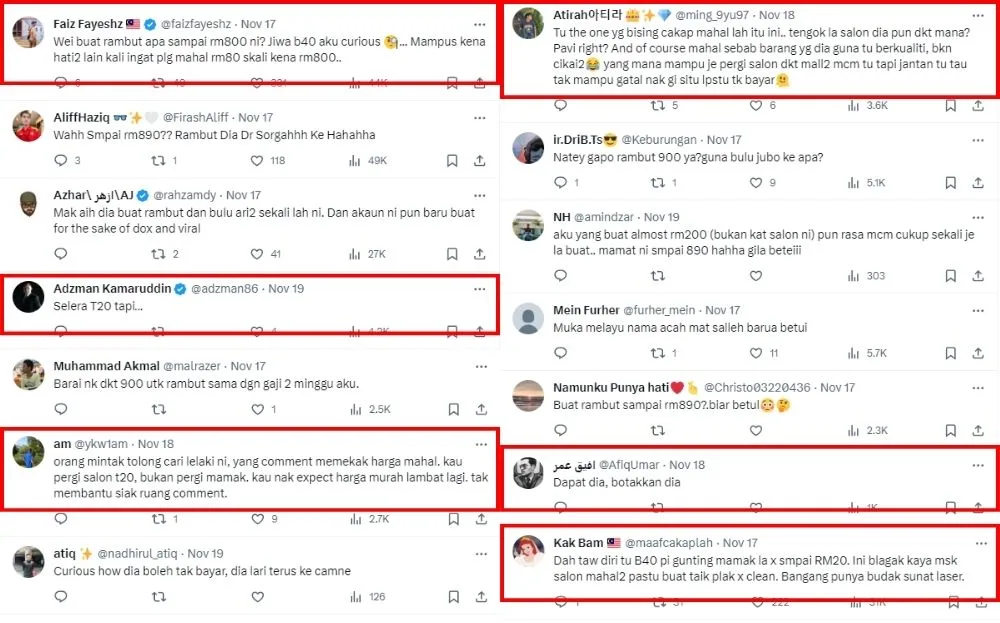The height and width of the screenshot is (623, 1000).
Task: Like Atirah's tweet about the salon
Action: [758, 105]
